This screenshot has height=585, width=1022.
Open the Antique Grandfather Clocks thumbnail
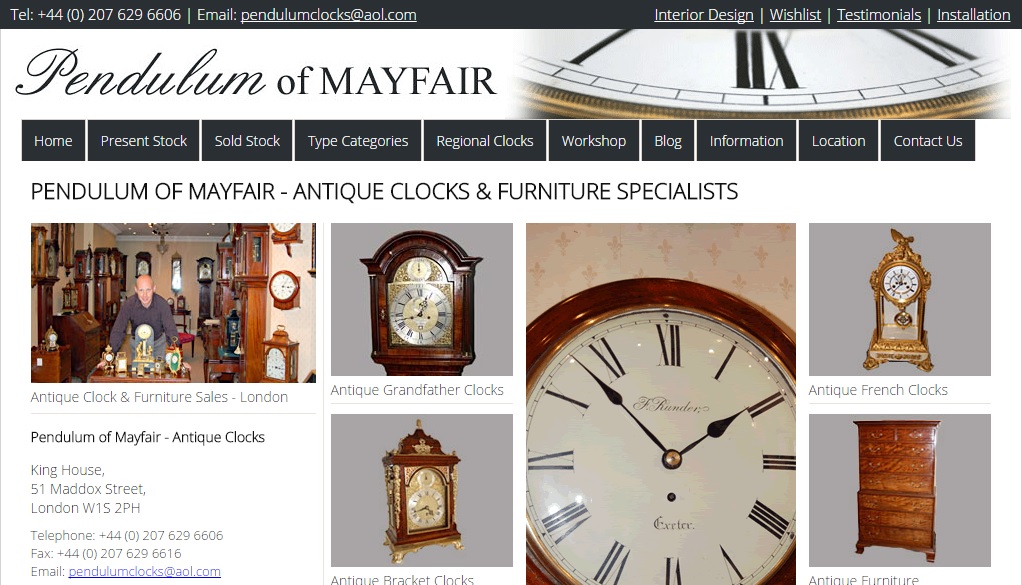[x=422, y=300]
